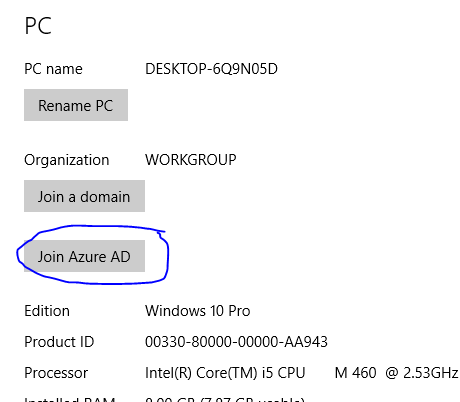This screenshot has height=402, width=460.
Task: Select the WORKGROUP organization value
Action: (191, 160)
